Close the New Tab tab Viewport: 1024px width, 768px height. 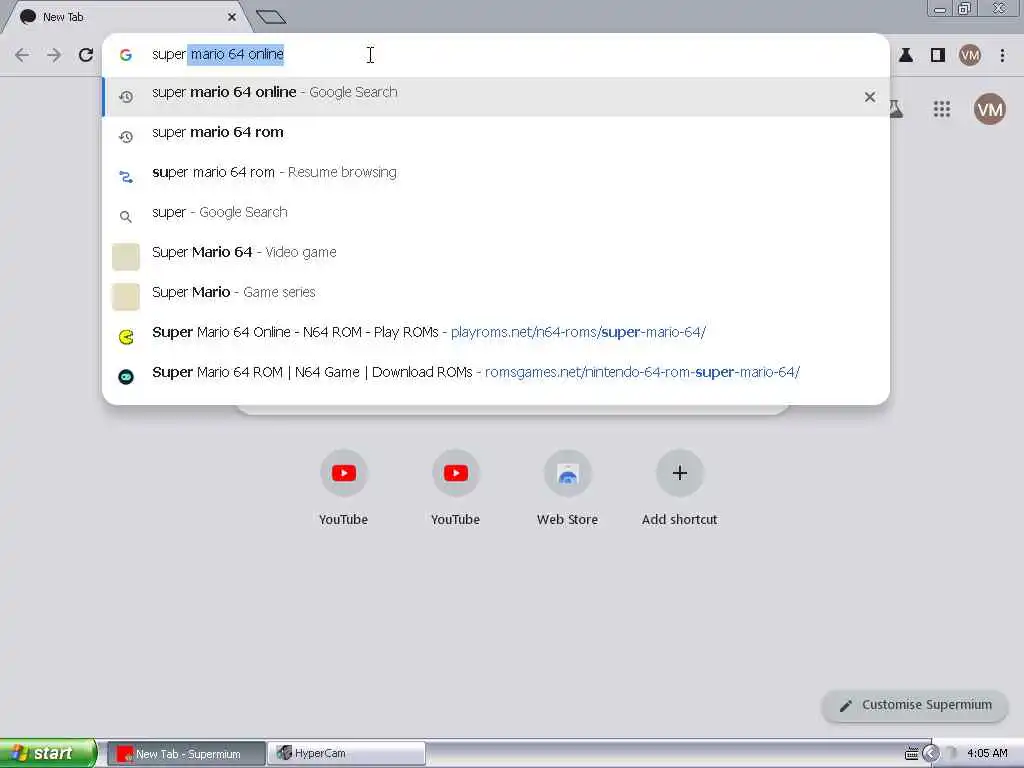coord(232,17)
